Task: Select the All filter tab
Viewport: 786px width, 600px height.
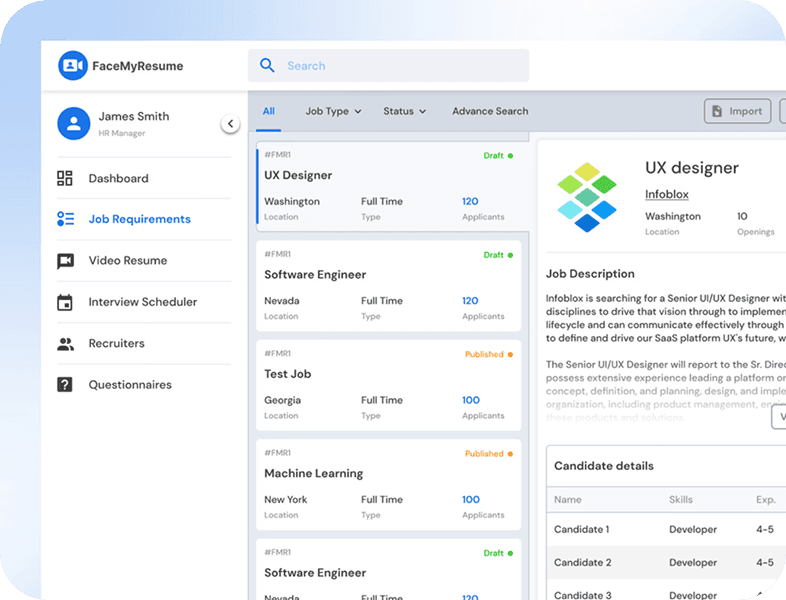Action: 269,111
